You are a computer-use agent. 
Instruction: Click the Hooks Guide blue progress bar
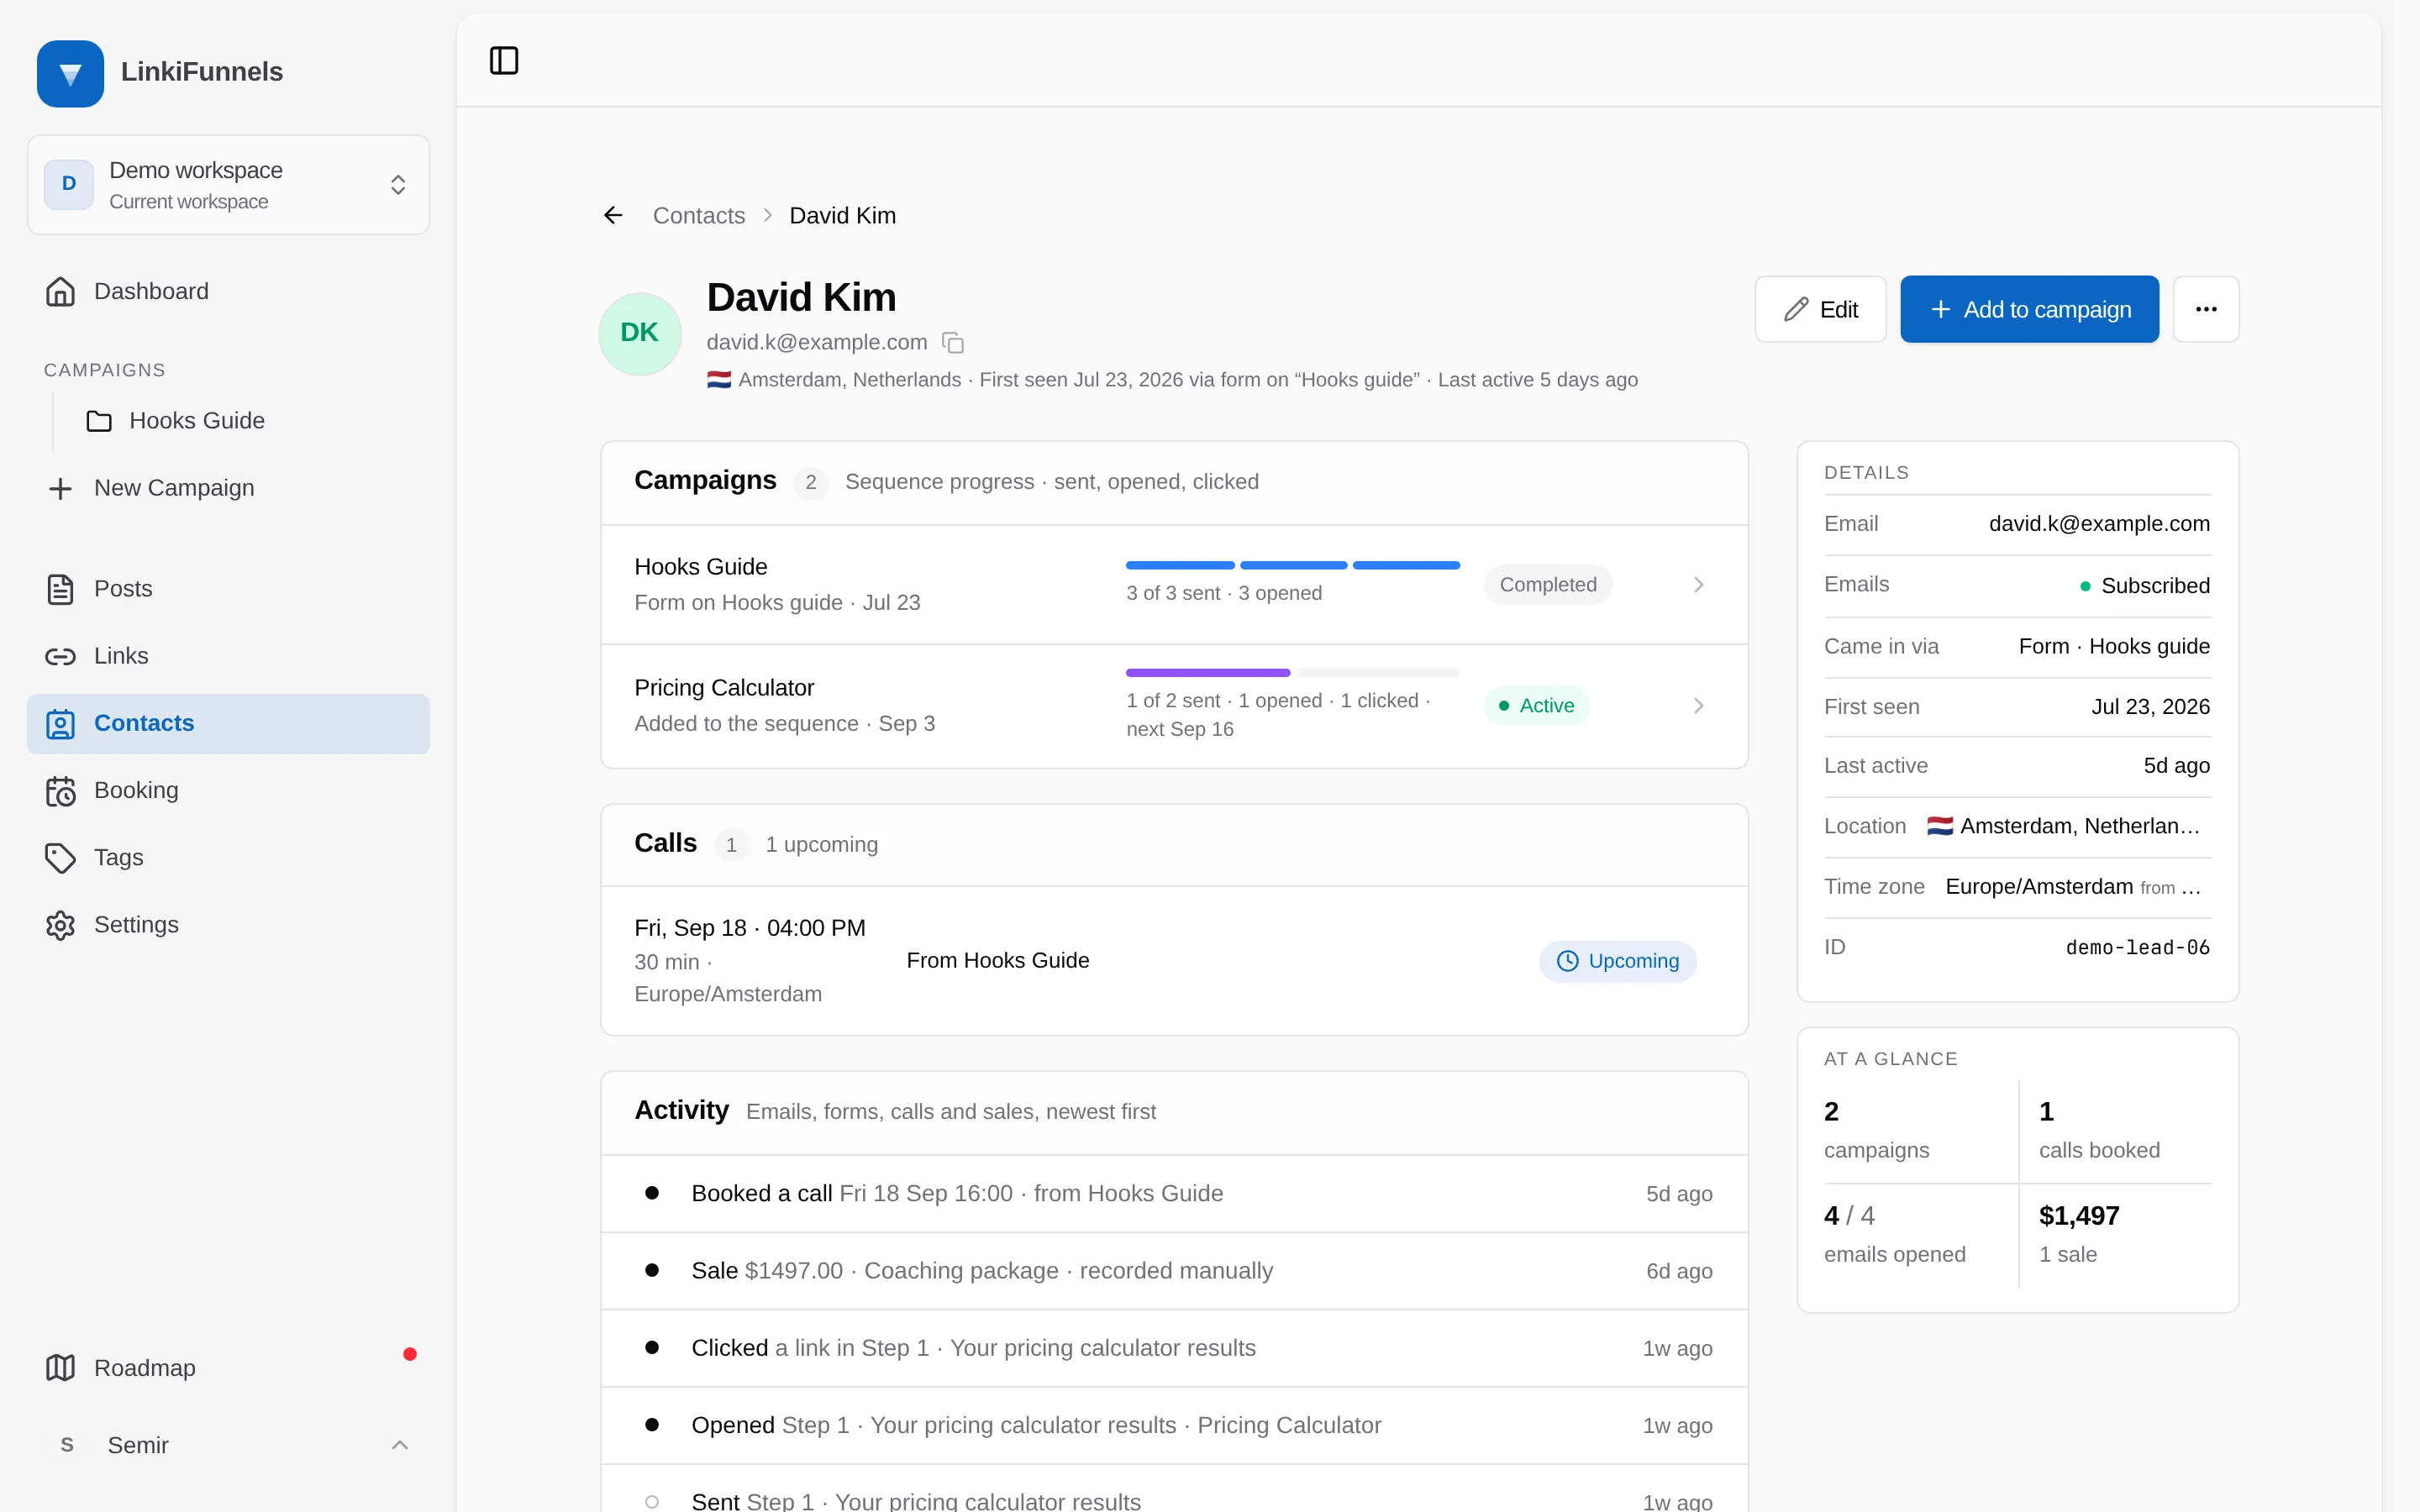[x=1293, y=566]
